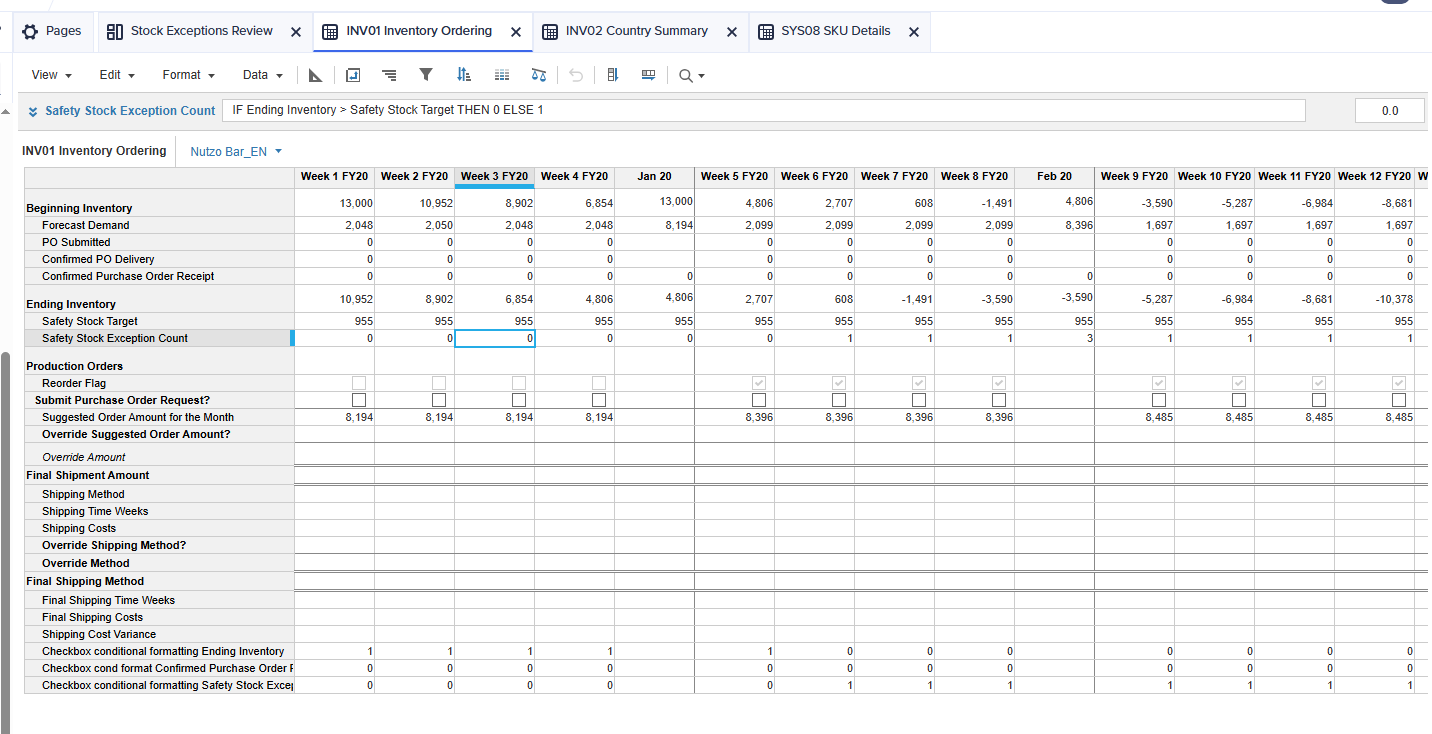This screenshot has height=734, width=1432.
Task: Click the 0.0 value box in the formula bar
Action: coord(1390,111)
